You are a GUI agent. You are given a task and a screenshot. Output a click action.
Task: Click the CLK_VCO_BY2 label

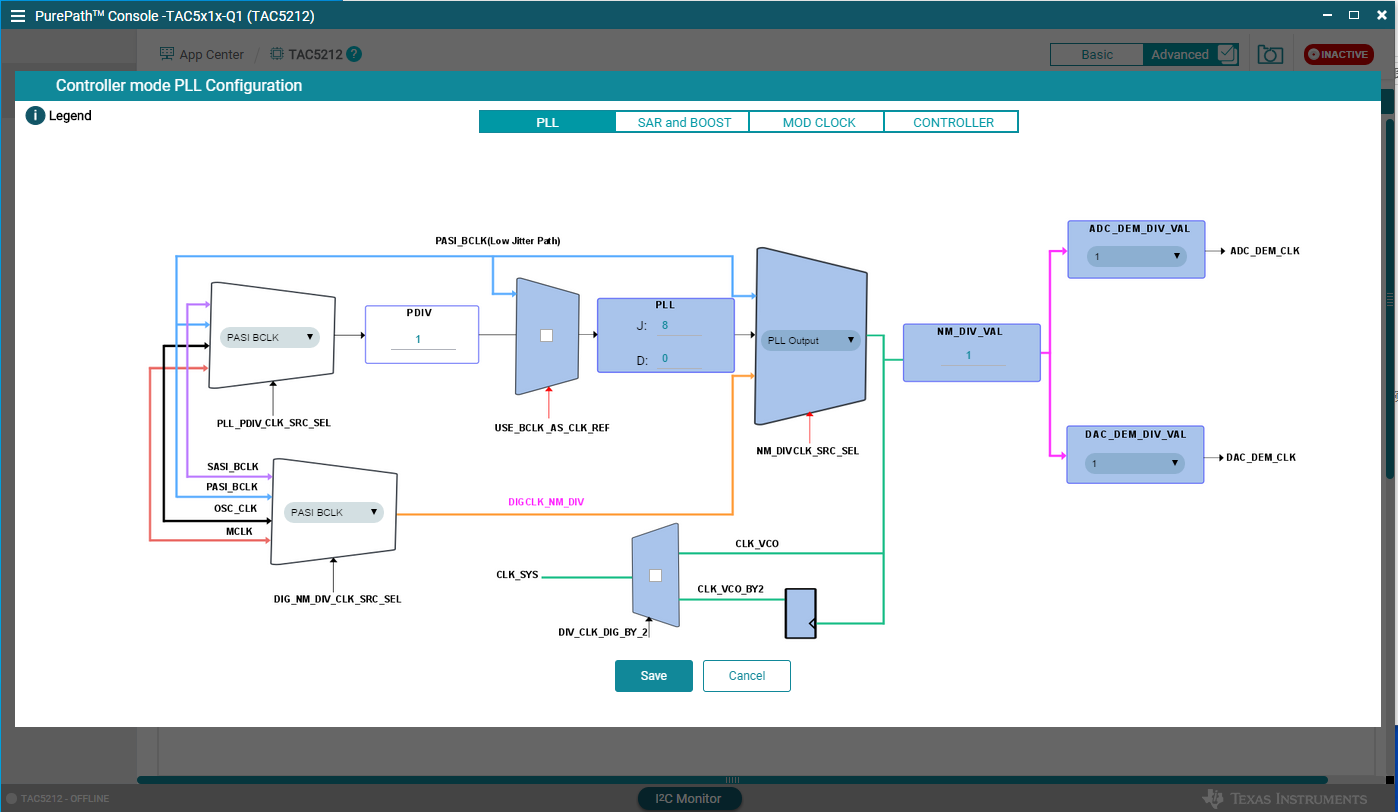coord(730,589)
